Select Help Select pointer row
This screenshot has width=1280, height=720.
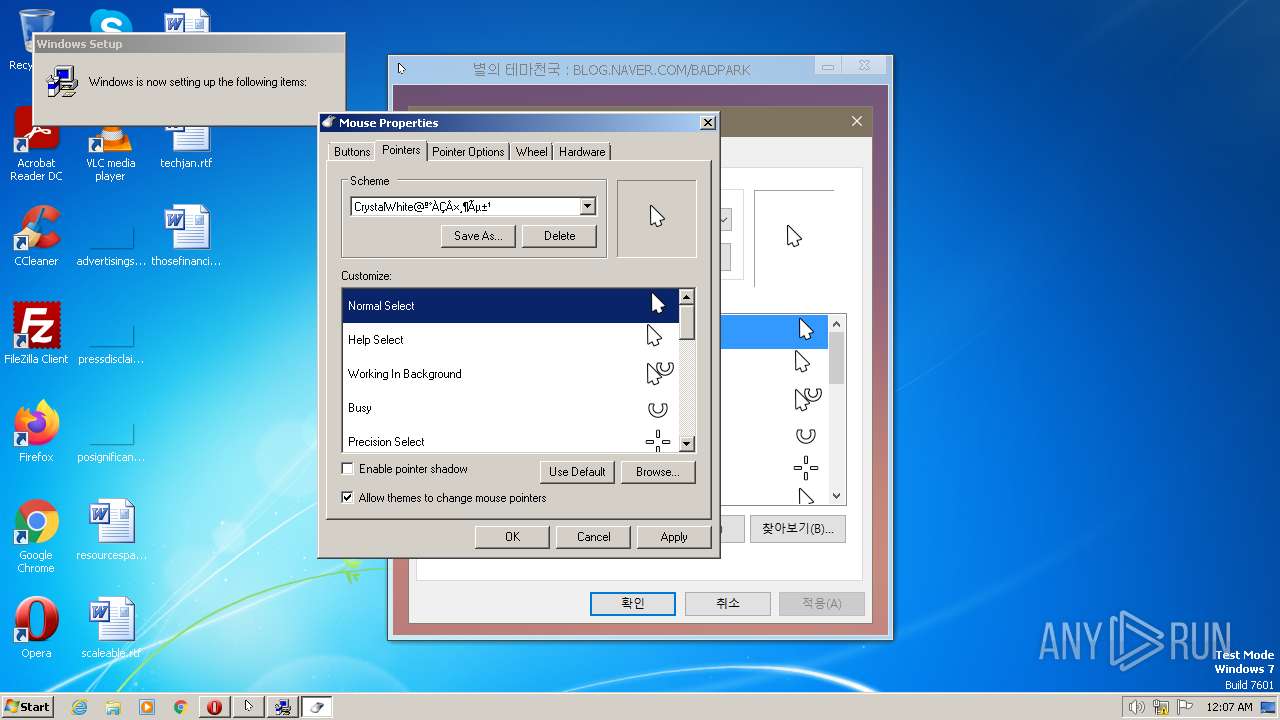pyautogui.click(x=510, y=340)
